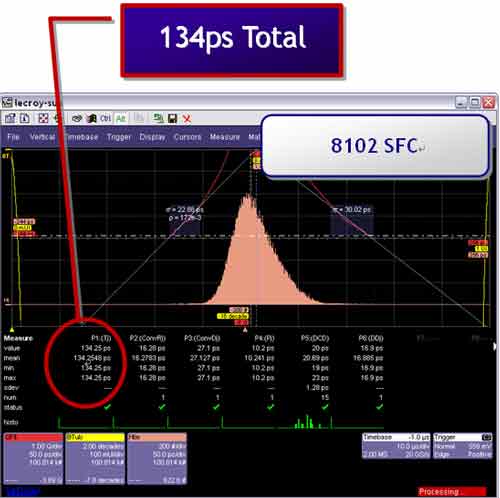Click the P5 green status checkmark
The width and height of the screenshot is (500, 498).
click(325, 407)
